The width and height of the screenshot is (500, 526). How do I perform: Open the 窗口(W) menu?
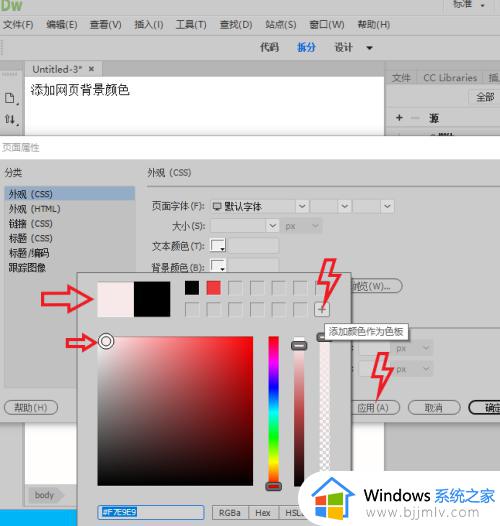click(x=327, y=24)
